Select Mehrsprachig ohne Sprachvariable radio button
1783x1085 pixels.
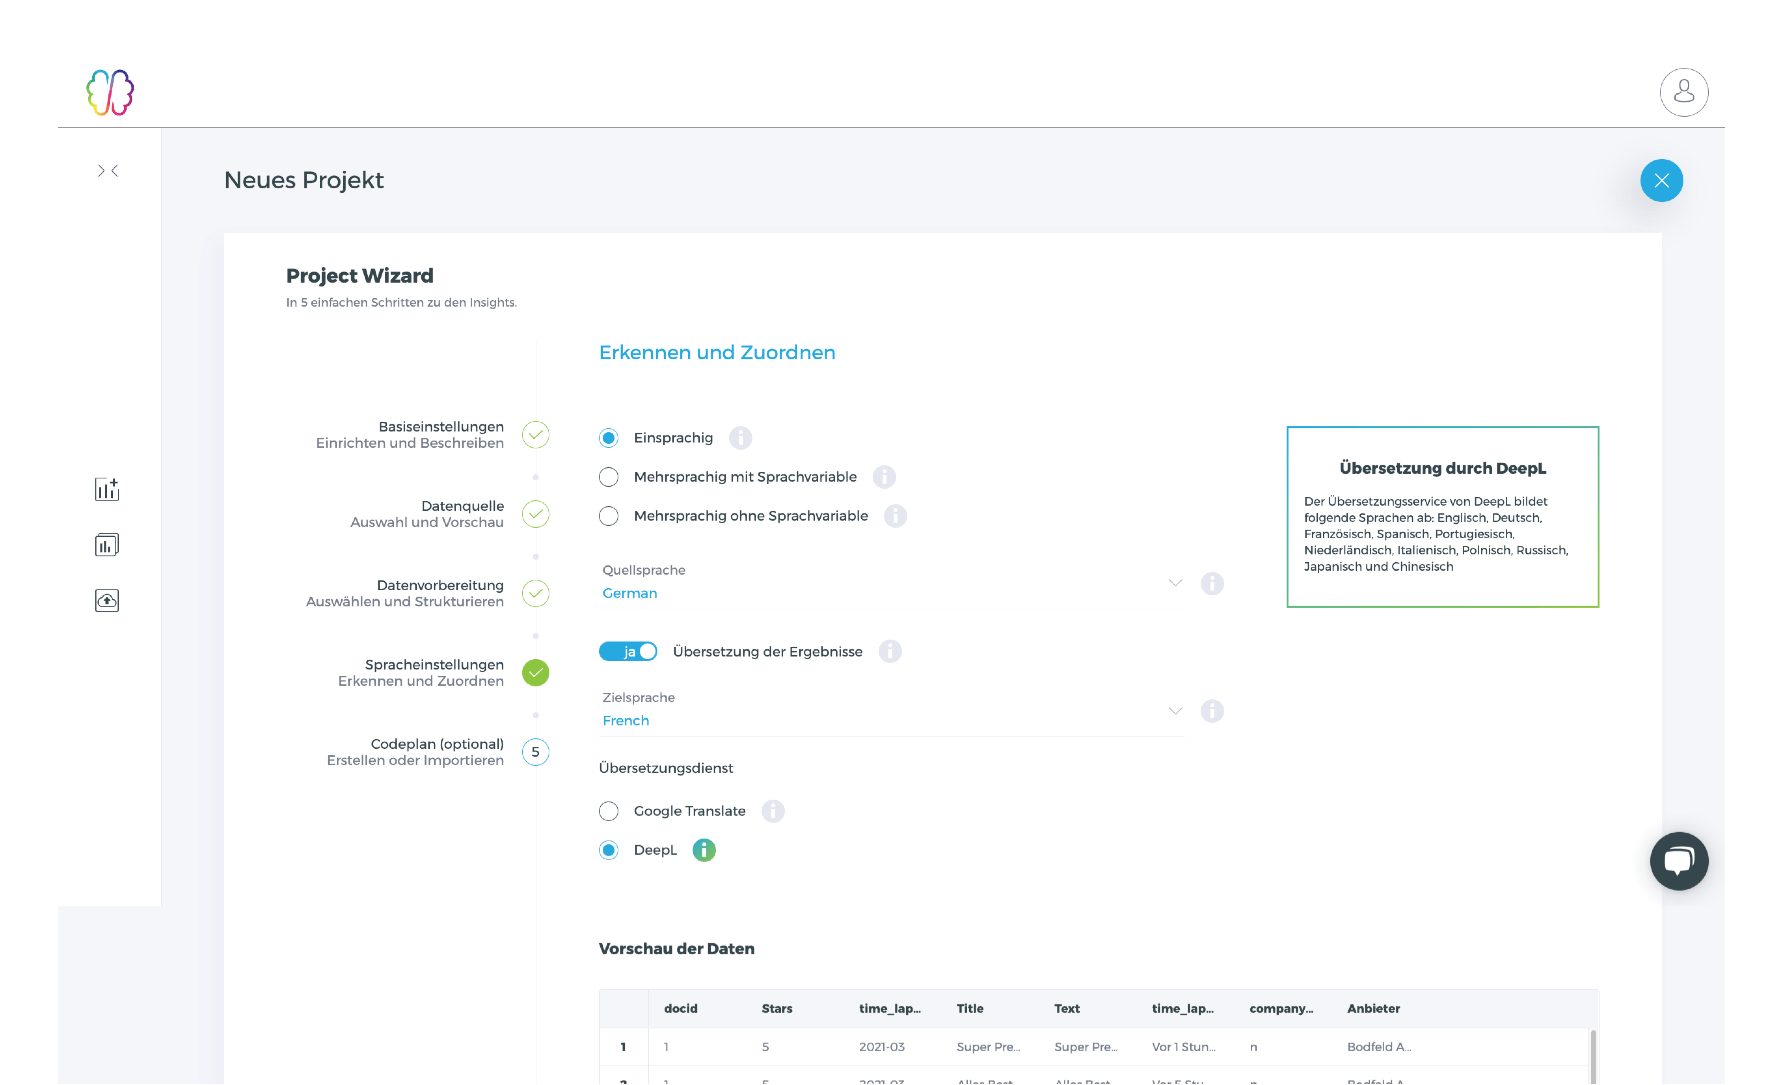pyautogui.click(x=609, y=516)
